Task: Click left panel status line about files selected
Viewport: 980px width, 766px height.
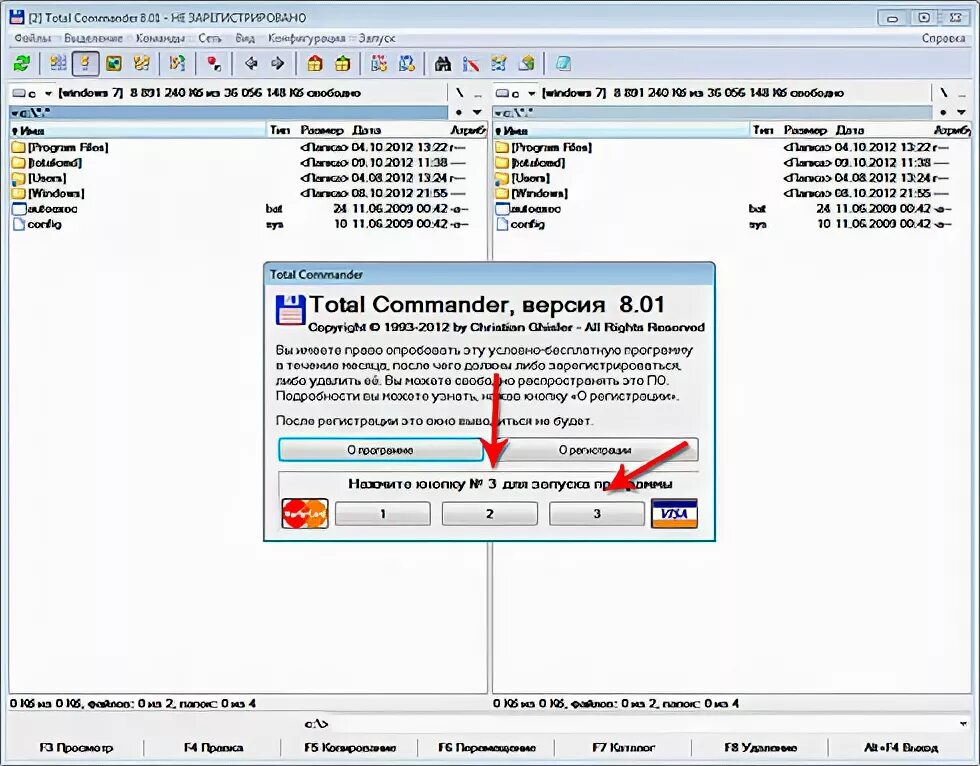Action: 132,704
